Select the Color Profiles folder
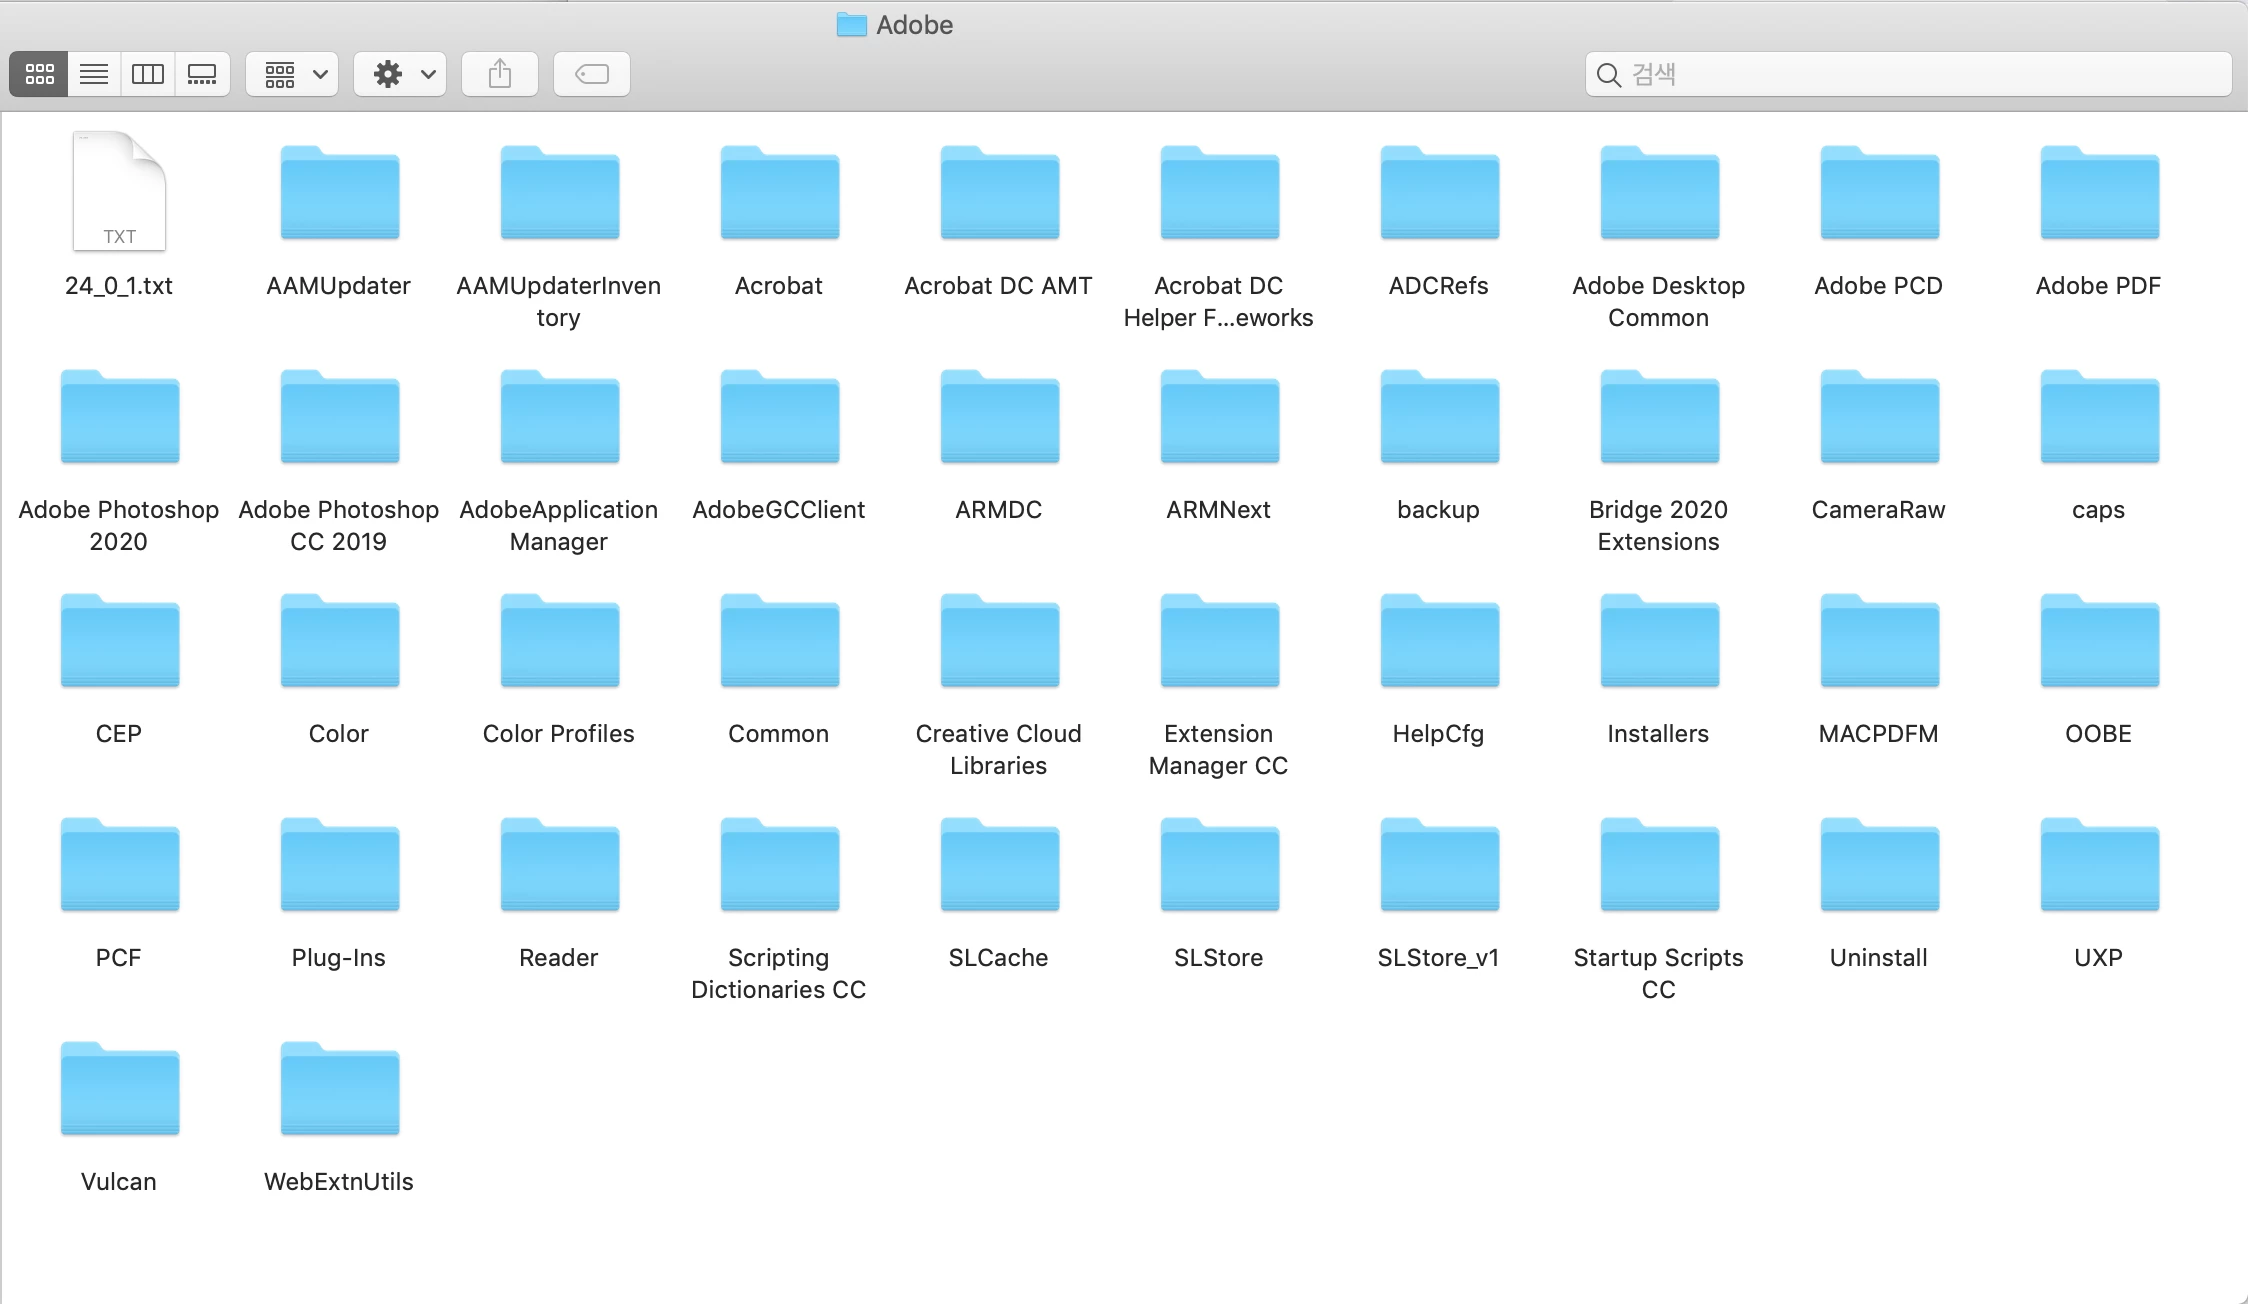Viewport: 2248px width, 1304px height. click(559, 642)
